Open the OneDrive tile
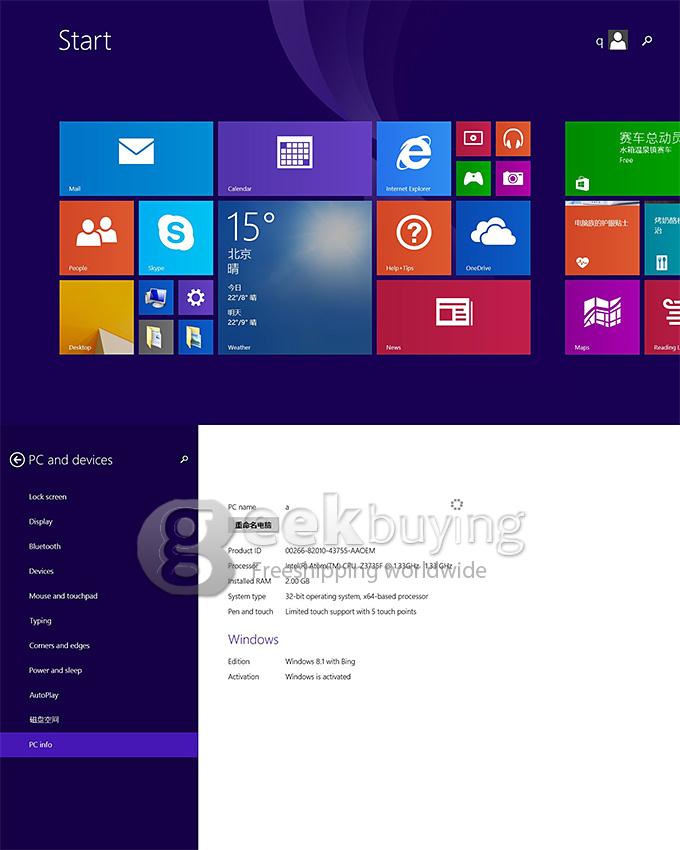The height and width of the screenshot is (850, 680). tap(493, 238)
